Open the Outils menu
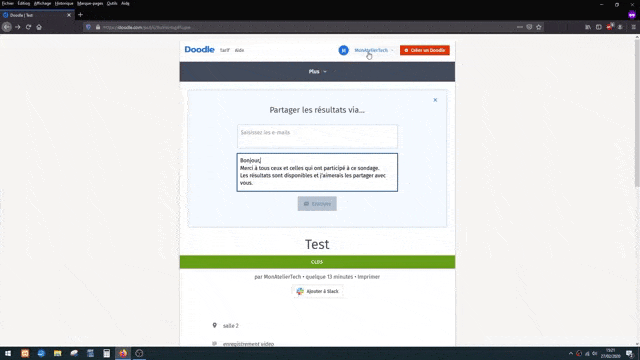This screenshot has height=360, width=640. [112, 3]
